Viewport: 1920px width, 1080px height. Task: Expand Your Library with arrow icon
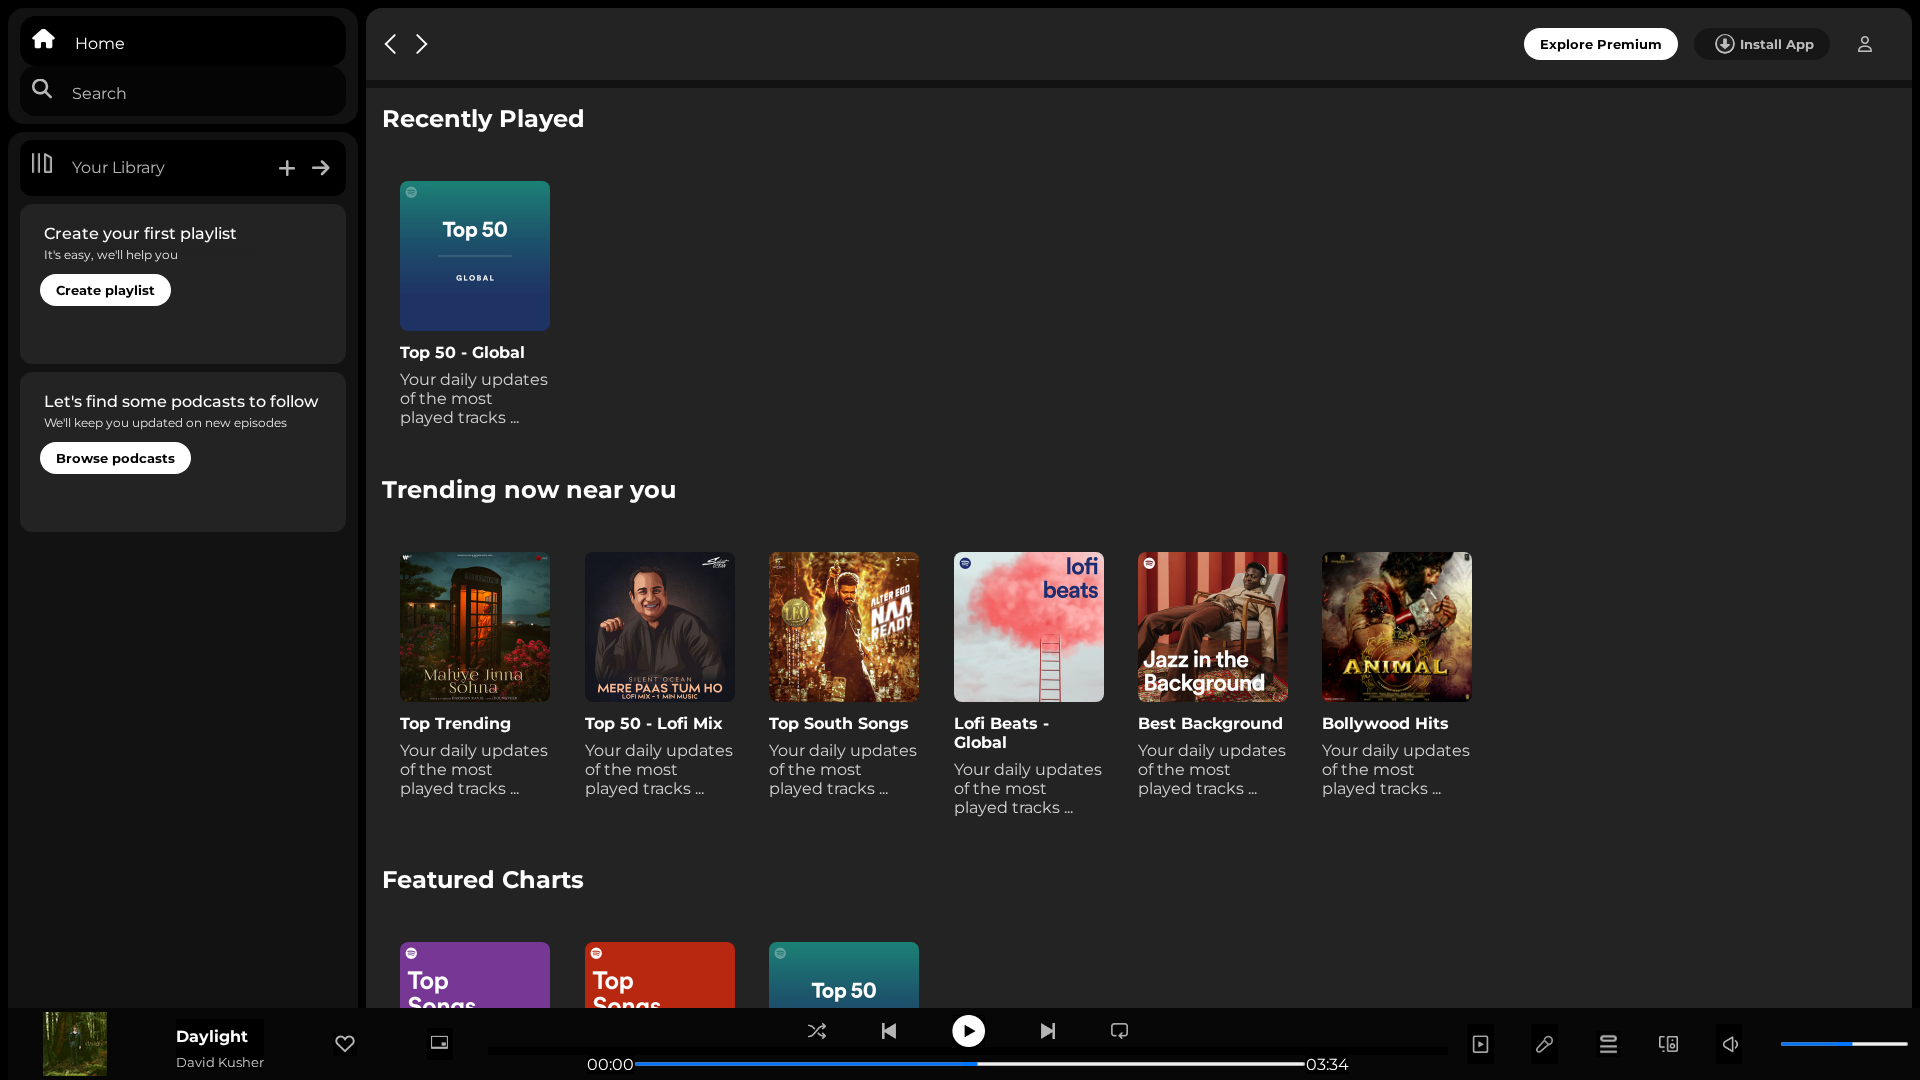pos(321,168)
